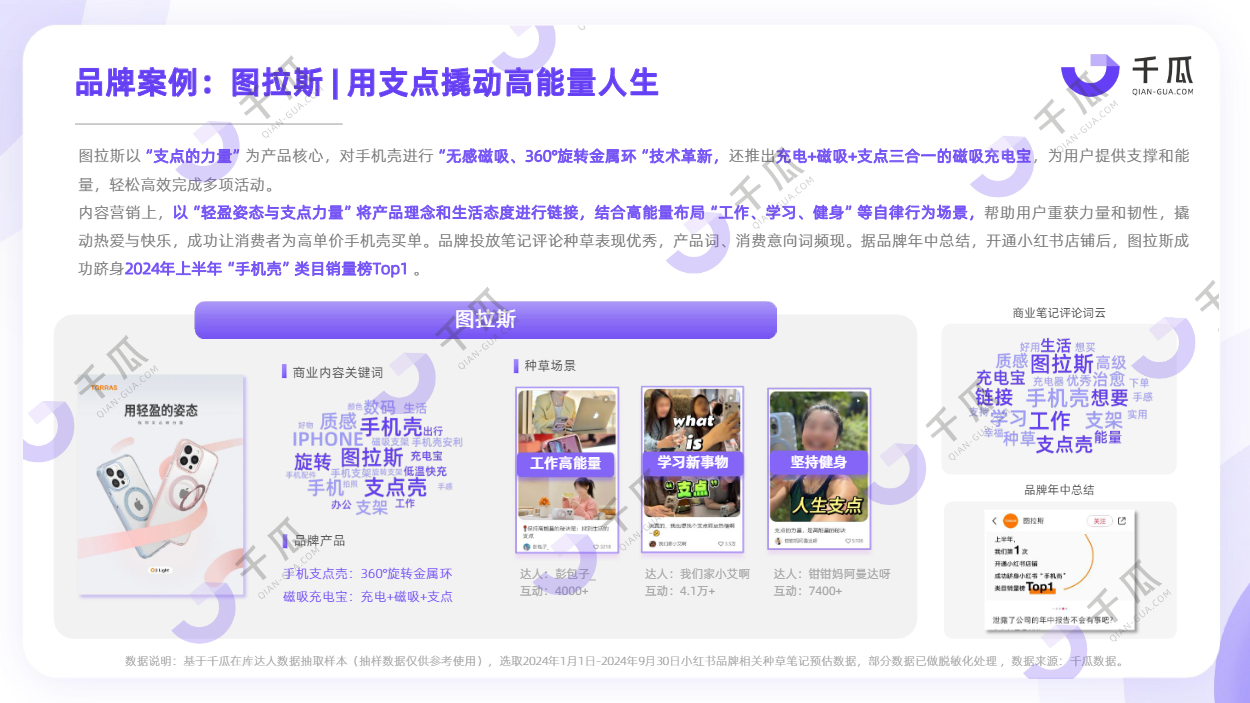Select the purple 图拉斯 header bar
This screenshot has width=1250, height=703.
485,320
